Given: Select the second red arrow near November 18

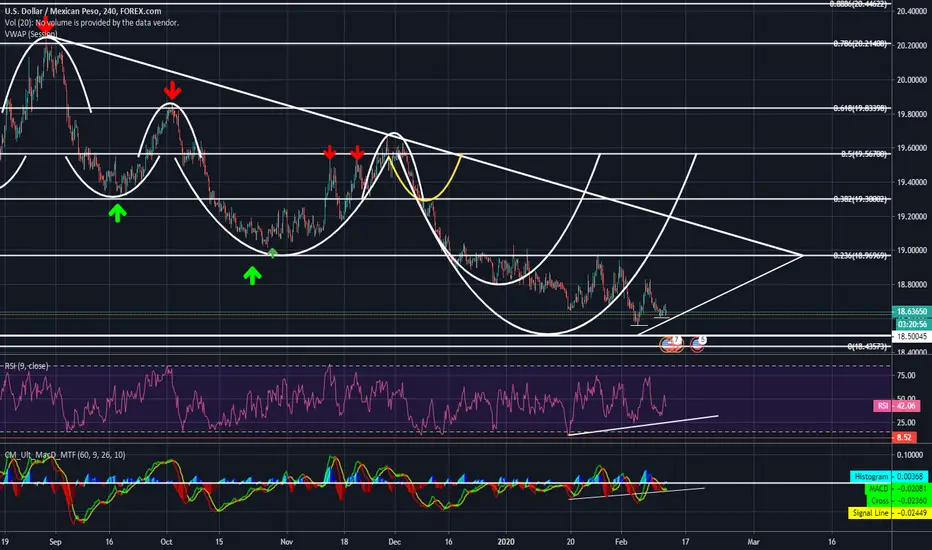Looking at the screenshot, I should (357, 153).
